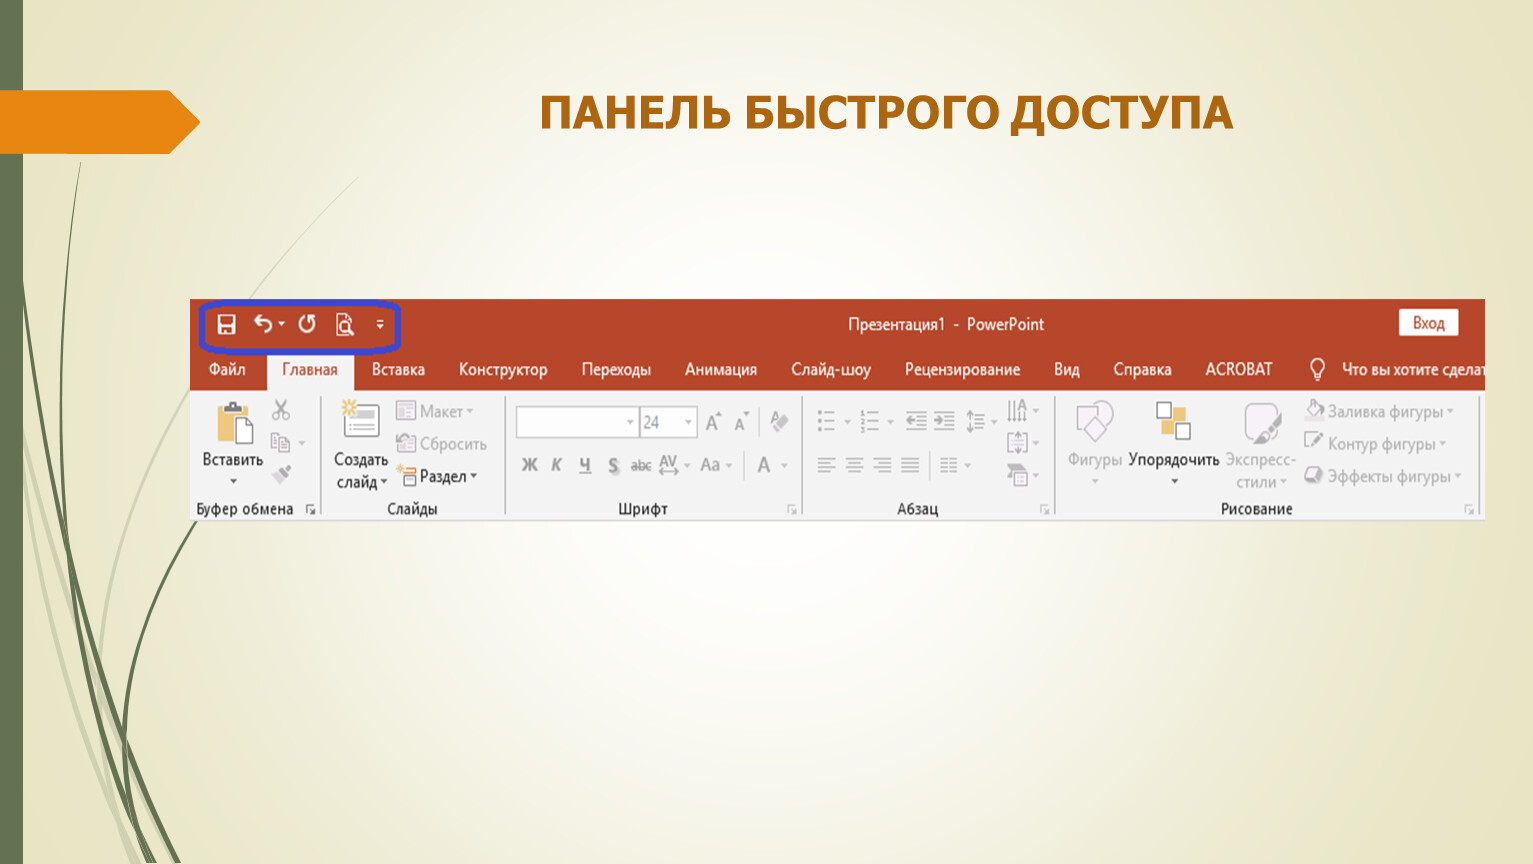Click the Вставить clipboard paste icon

pyautogui.click(x=234, y=422)
